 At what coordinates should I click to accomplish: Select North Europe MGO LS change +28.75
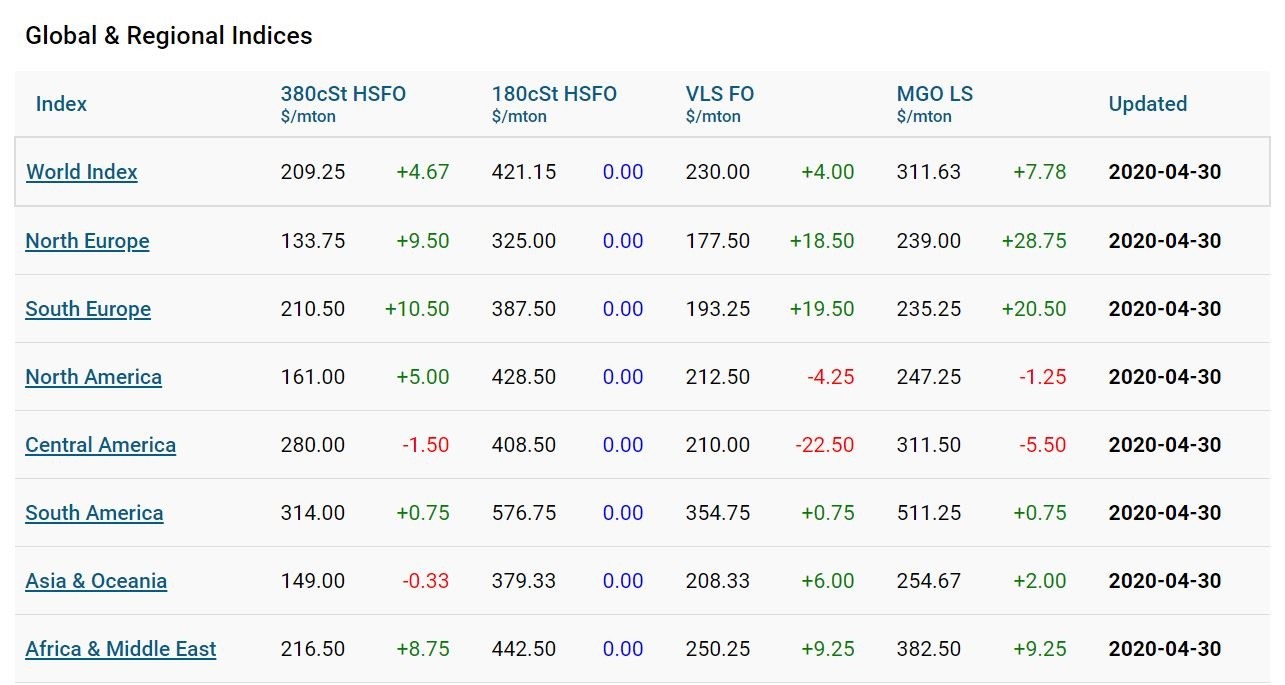coord(1034,241)
